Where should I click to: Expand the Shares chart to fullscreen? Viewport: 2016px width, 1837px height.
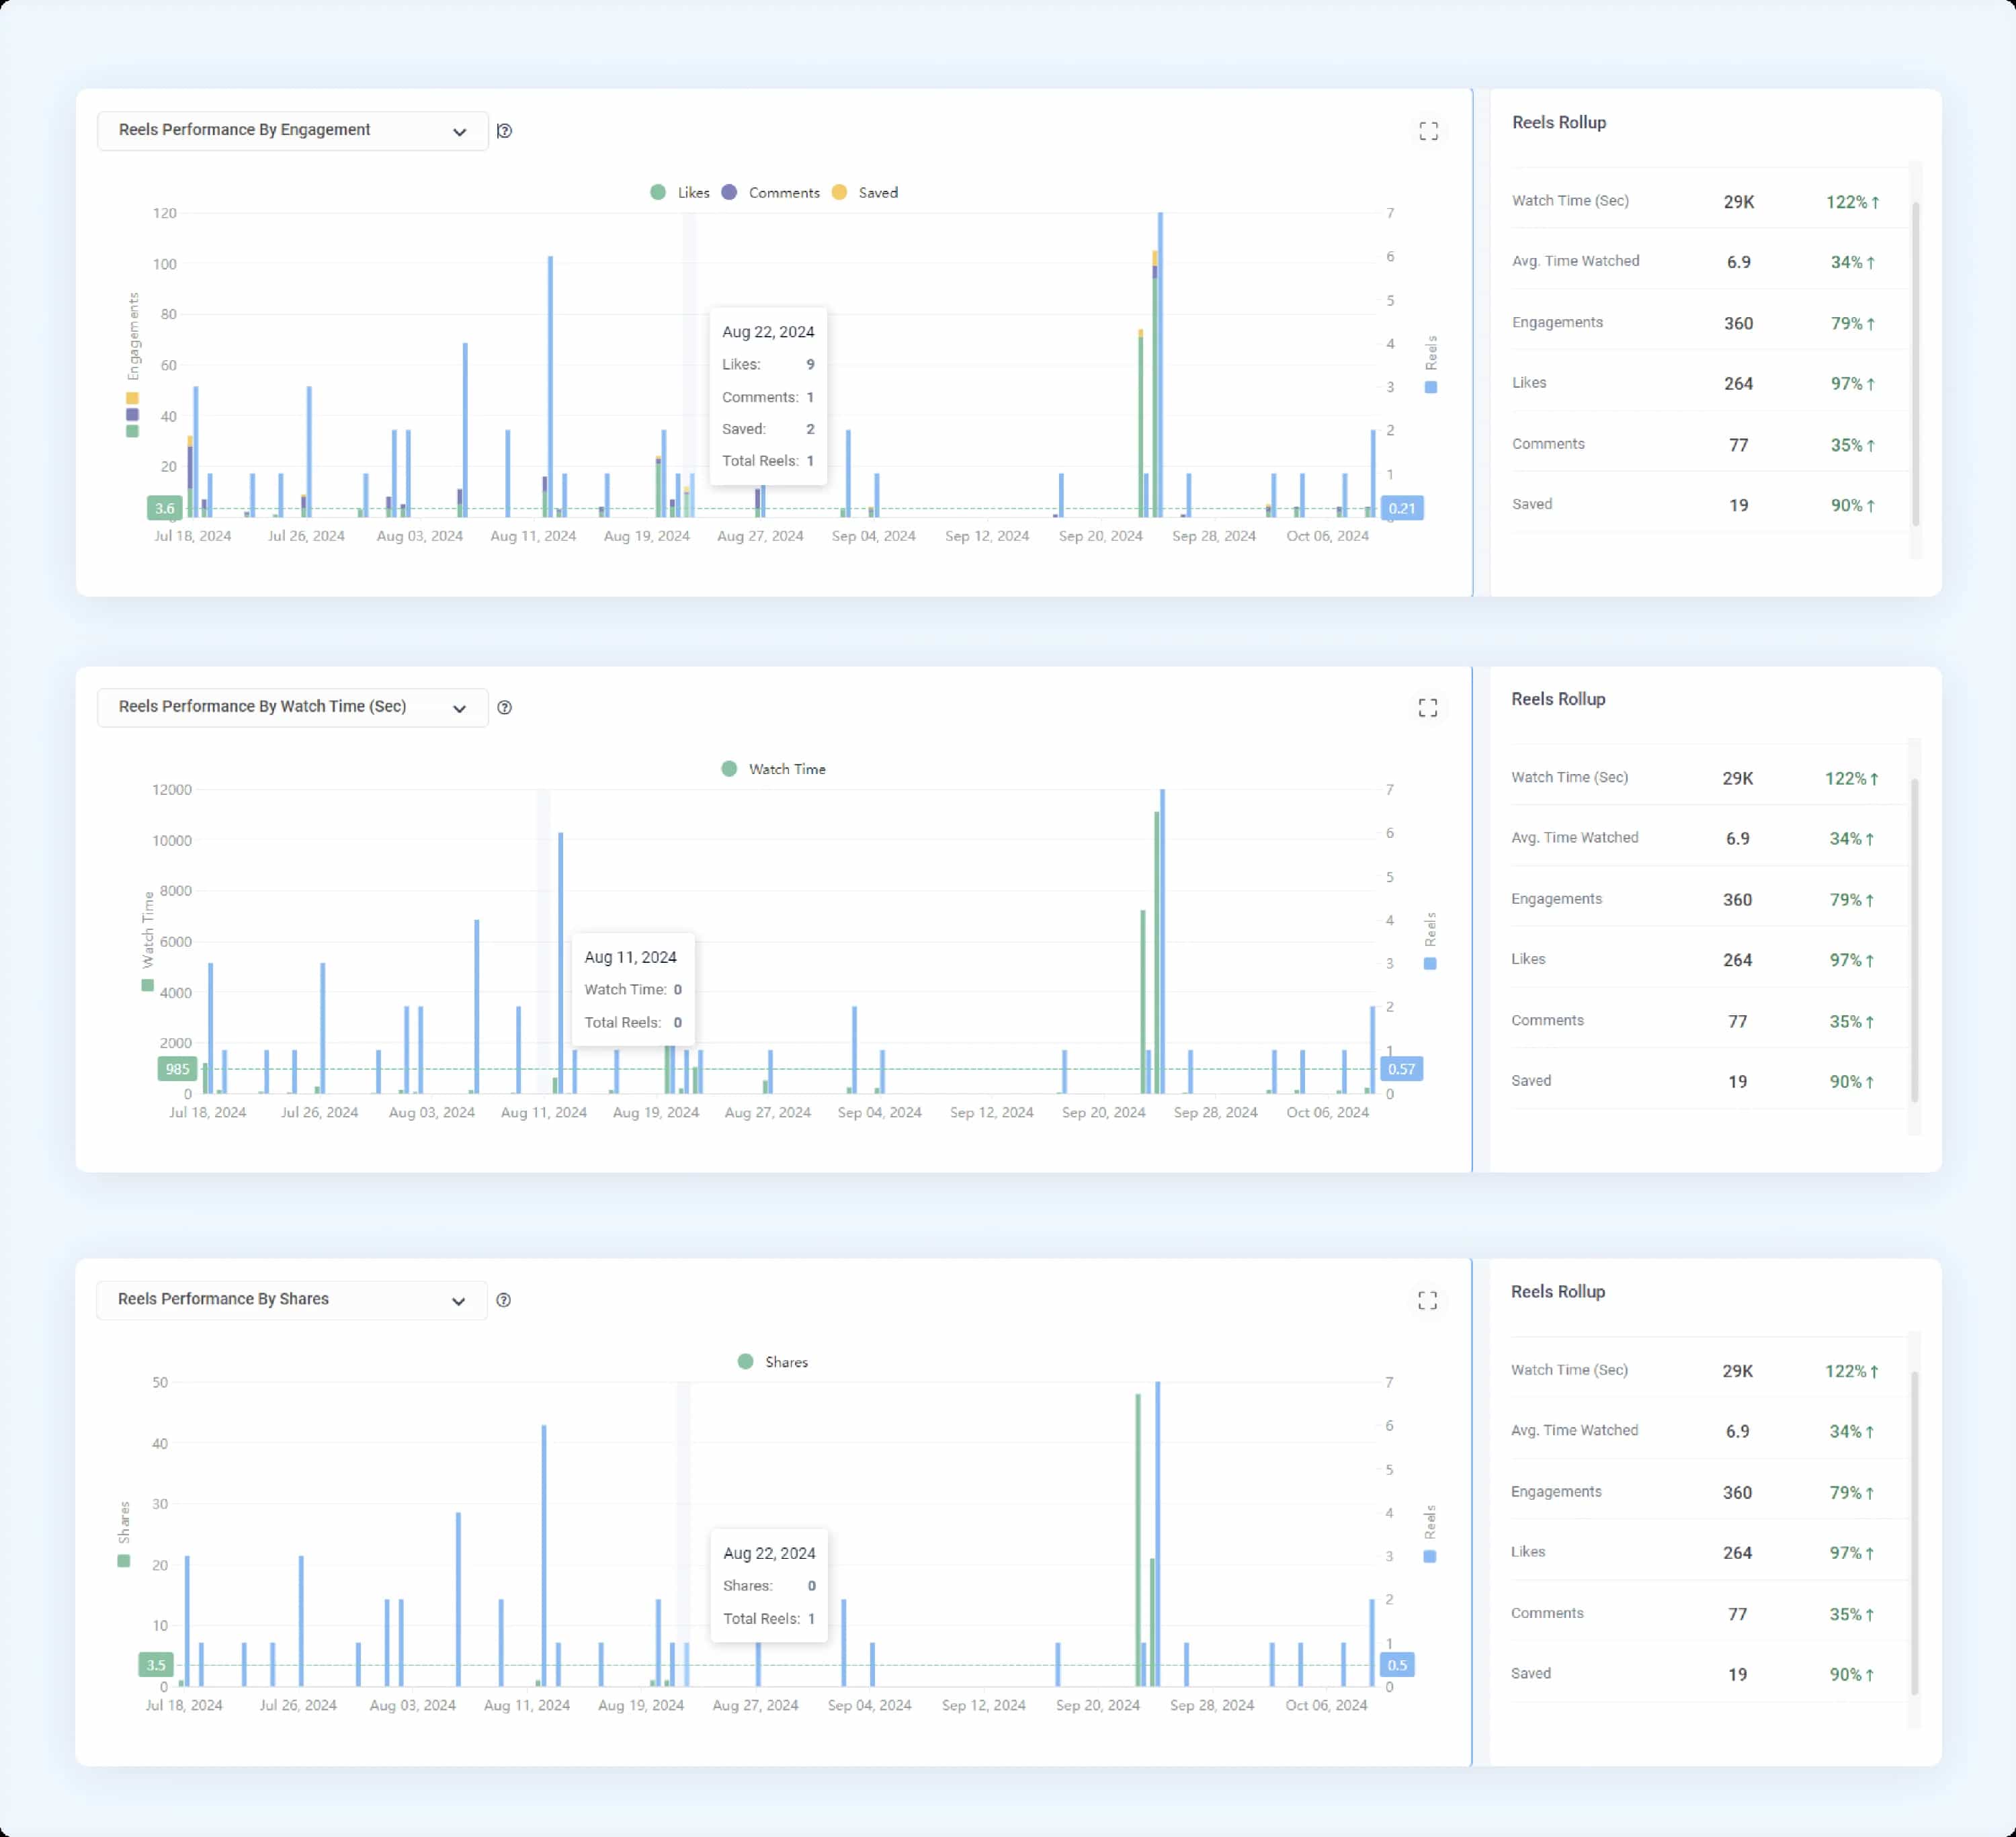(x=1427, y=1300)
